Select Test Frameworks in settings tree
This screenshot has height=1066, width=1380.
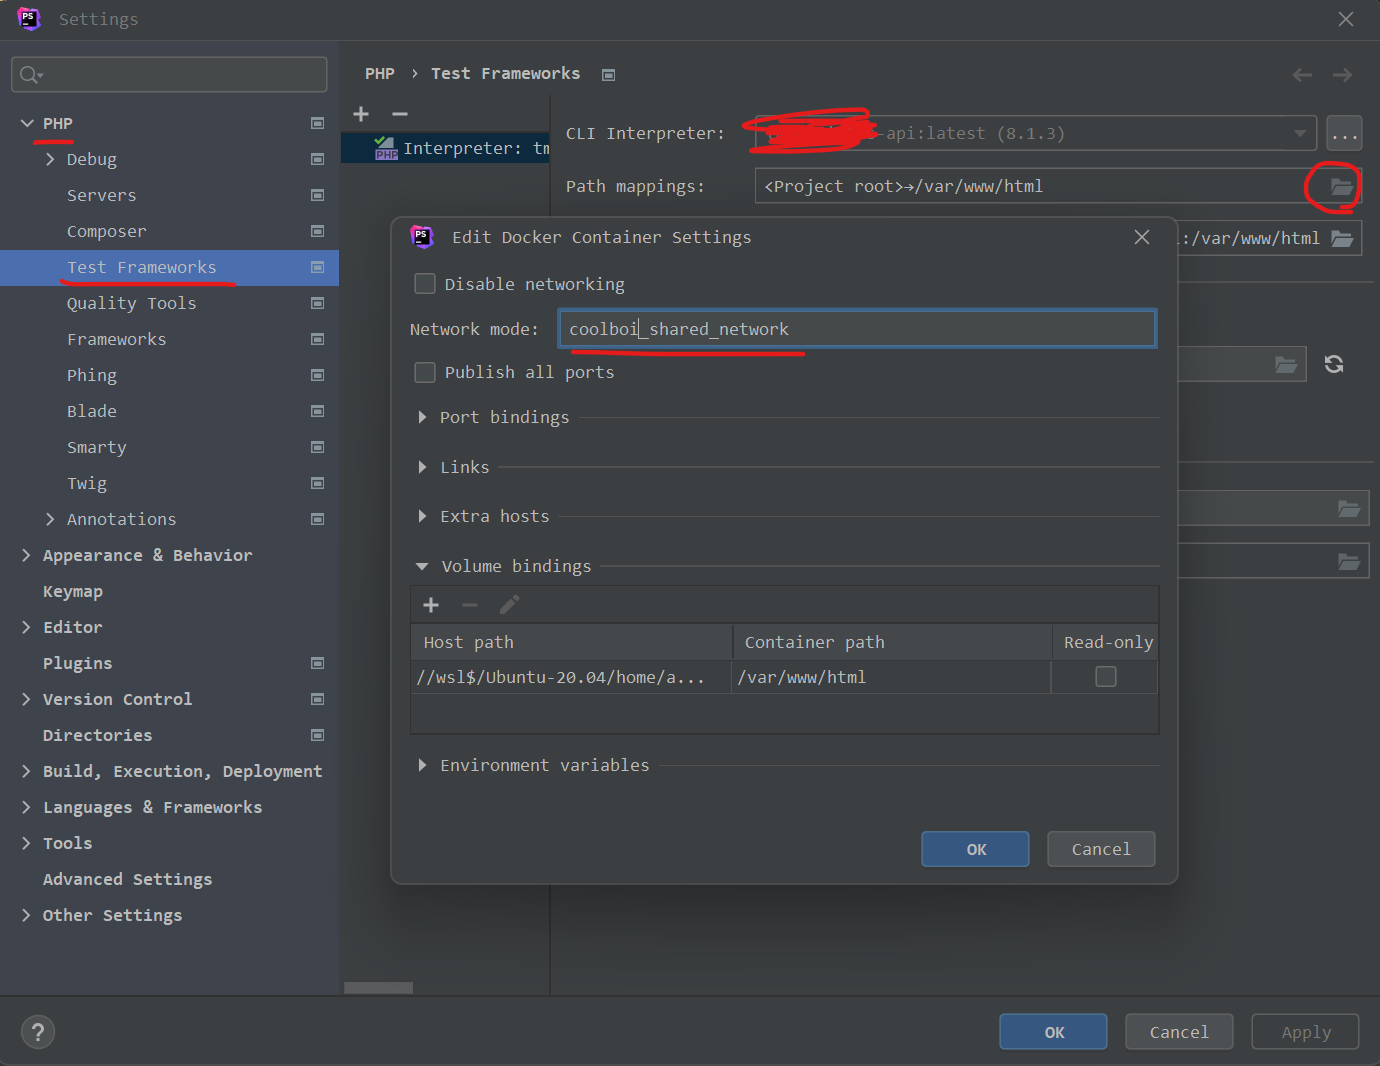[141, 267]
